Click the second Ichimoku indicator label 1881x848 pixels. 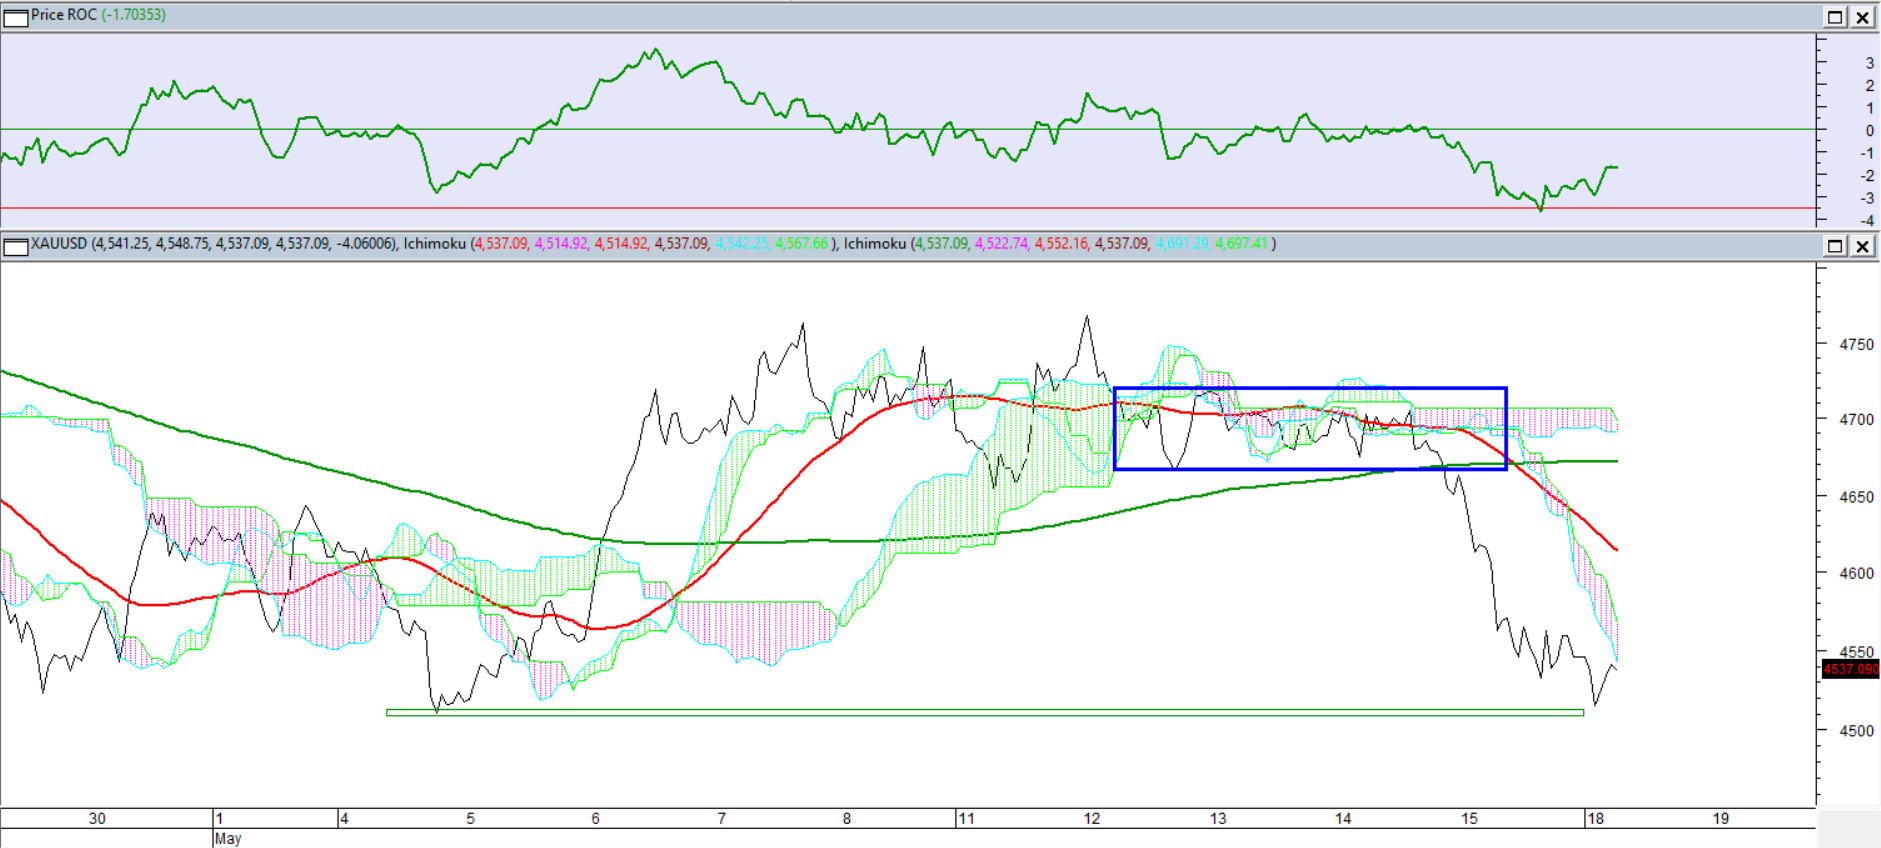coord(875,244)
